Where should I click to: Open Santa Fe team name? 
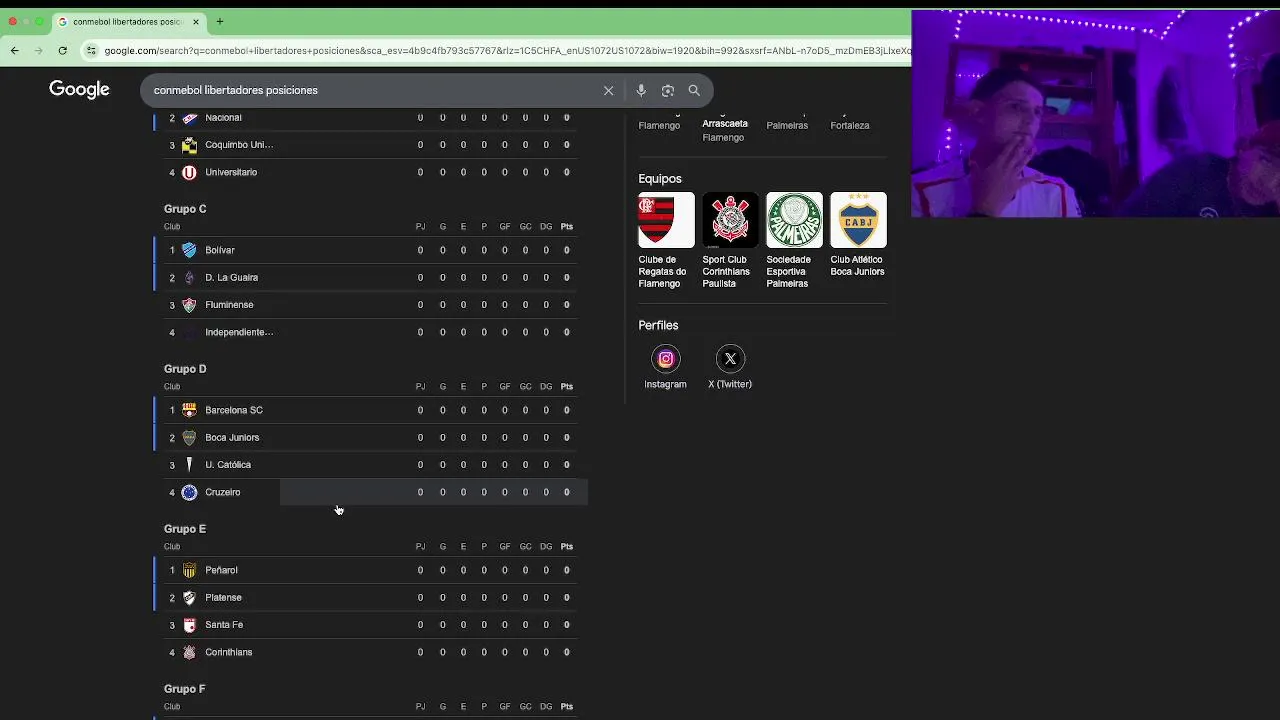pos(224,625)
